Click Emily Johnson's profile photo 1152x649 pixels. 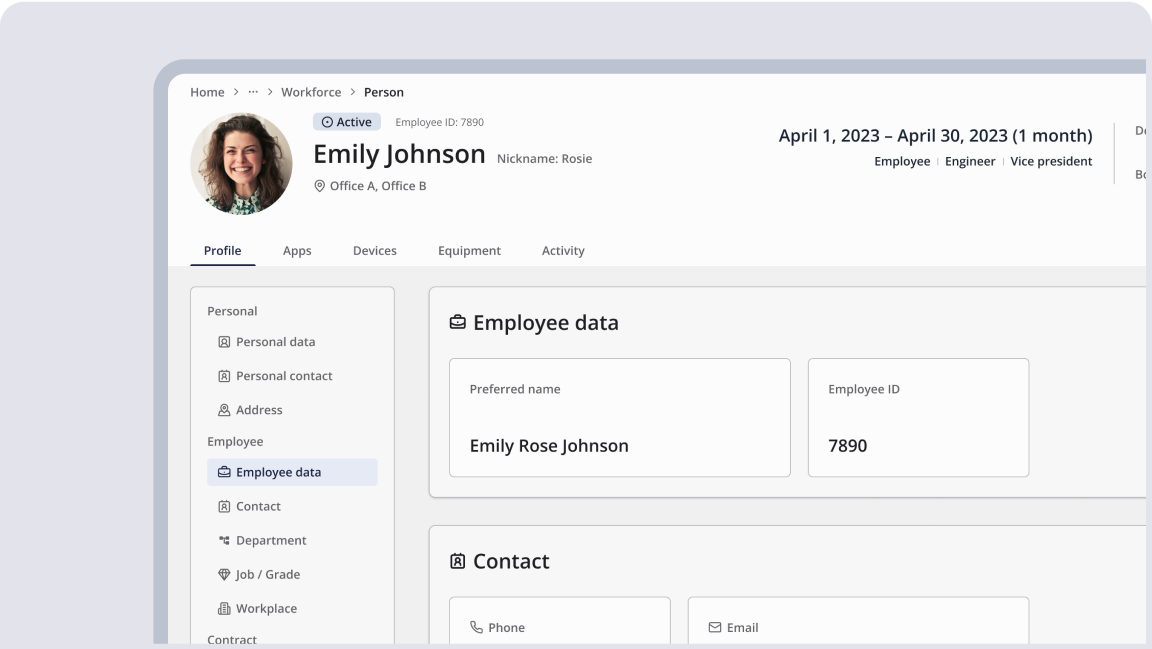pyautogui.click(x=241, y=164)
